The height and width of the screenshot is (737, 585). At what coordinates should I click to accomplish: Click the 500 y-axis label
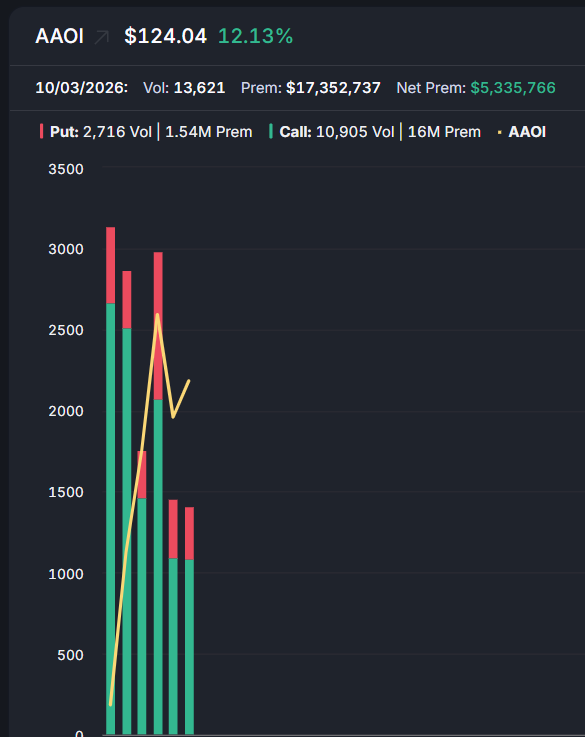70,655
